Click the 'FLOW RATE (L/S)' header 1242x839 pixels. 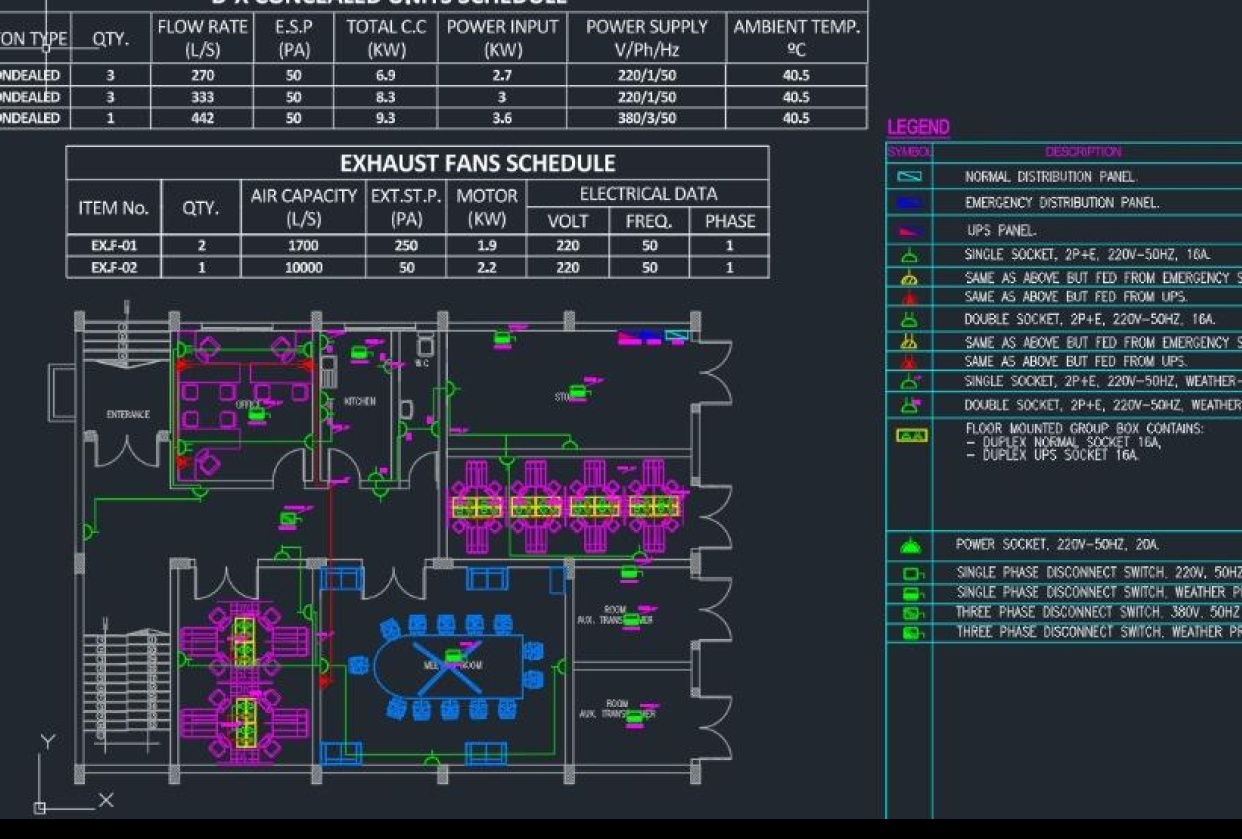(x=202, y=38)
